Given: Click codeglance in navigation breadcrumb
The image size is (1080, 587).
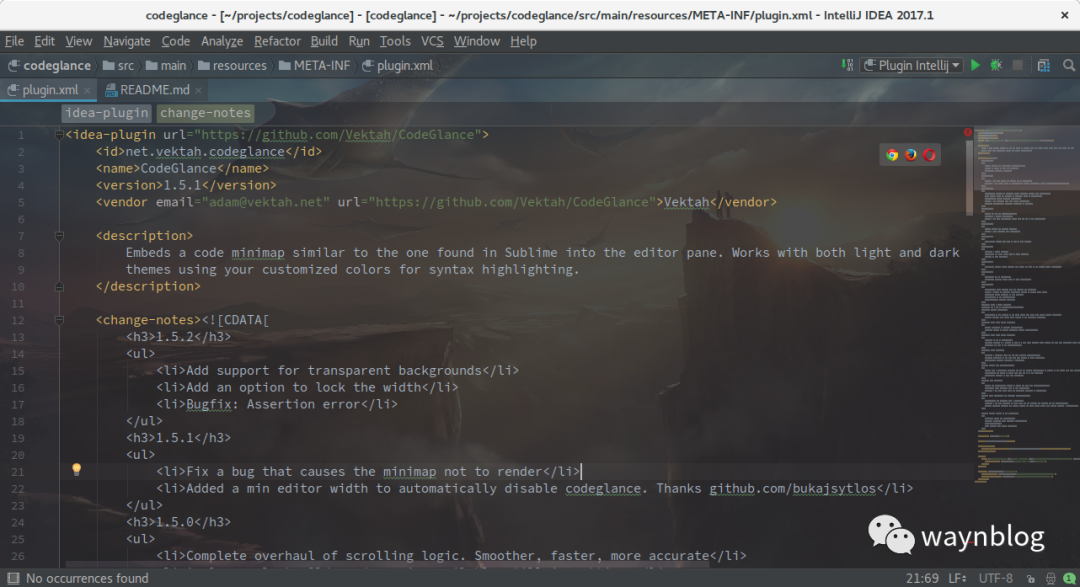Looking at the screenshot, I should (49, 65).
